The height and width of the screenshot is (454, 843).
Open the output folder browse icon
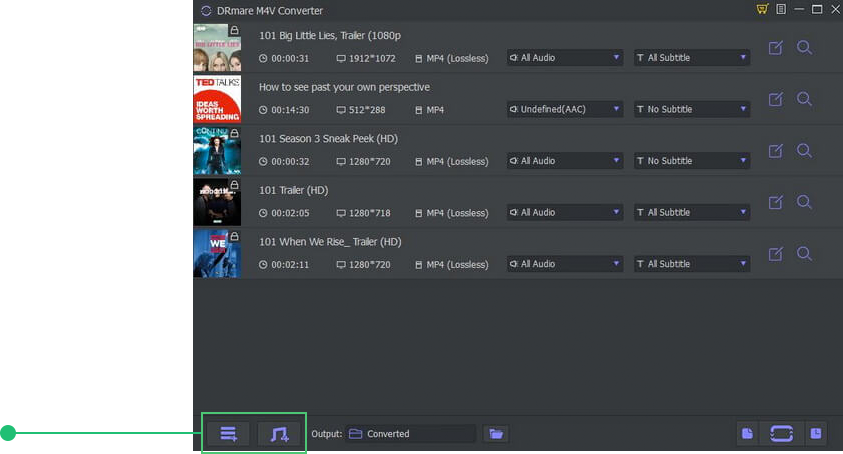[x=496, y=434]
